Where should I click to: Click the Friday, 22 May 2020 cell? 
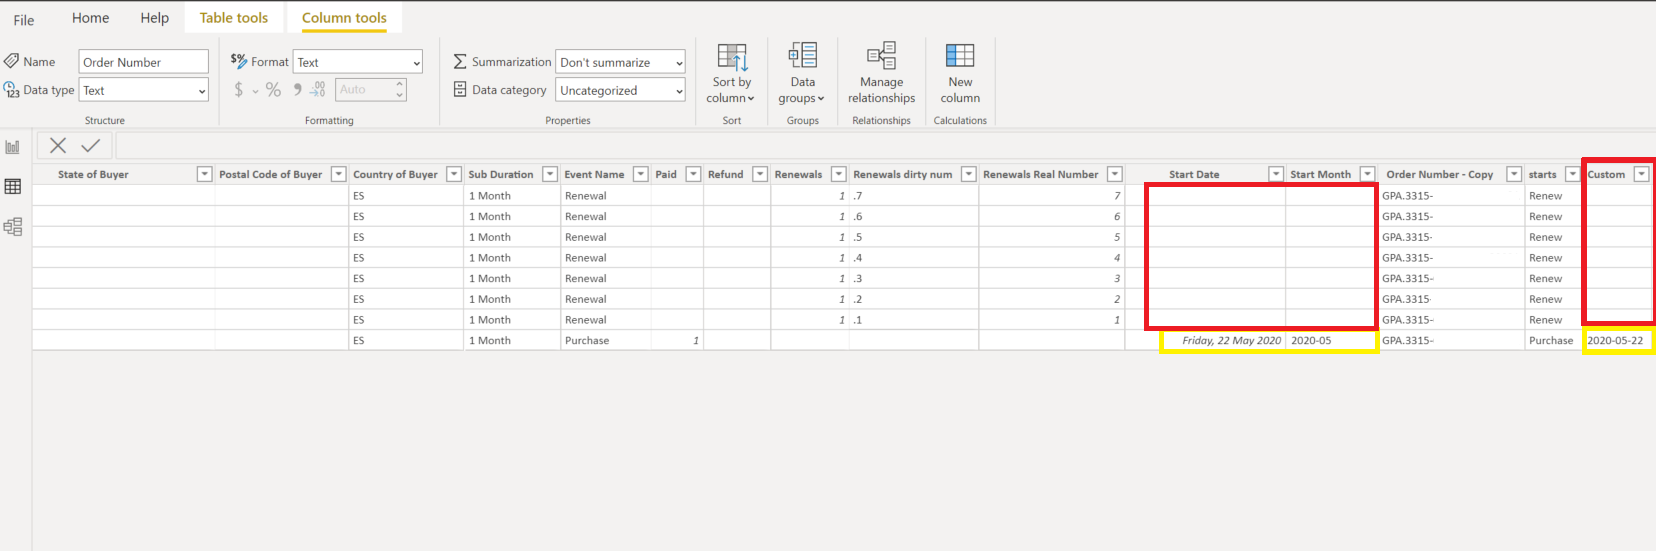click(1205, 340)
